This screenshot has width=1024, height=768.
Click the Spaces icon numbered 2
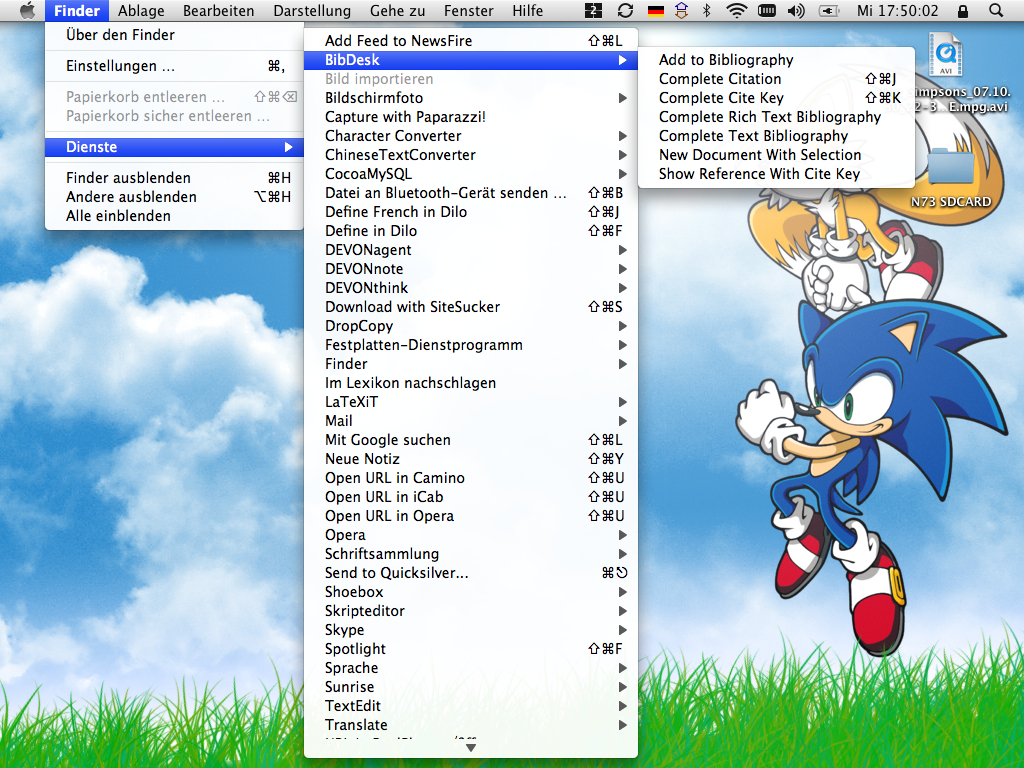pyautogui.click(x=593, y=10)
